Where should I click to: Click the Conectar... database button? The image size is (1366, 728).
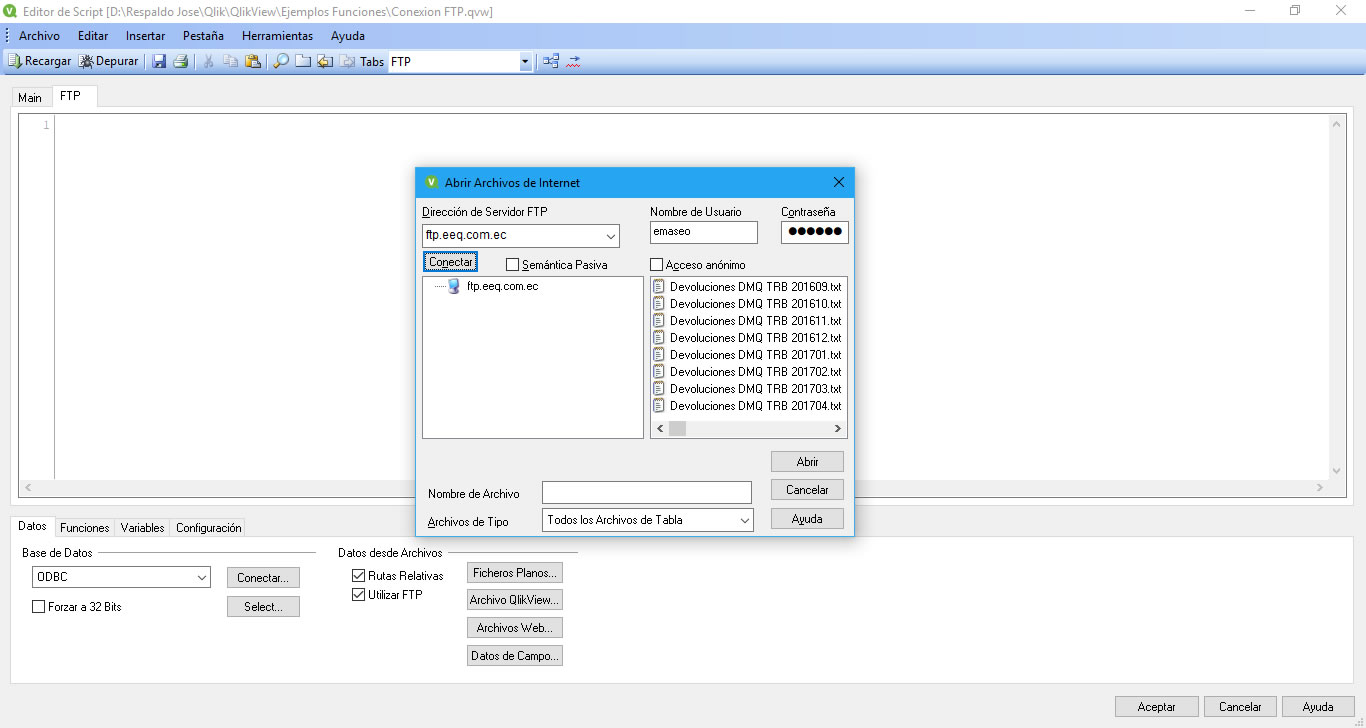pyautogui.click(x=263, y=578)
